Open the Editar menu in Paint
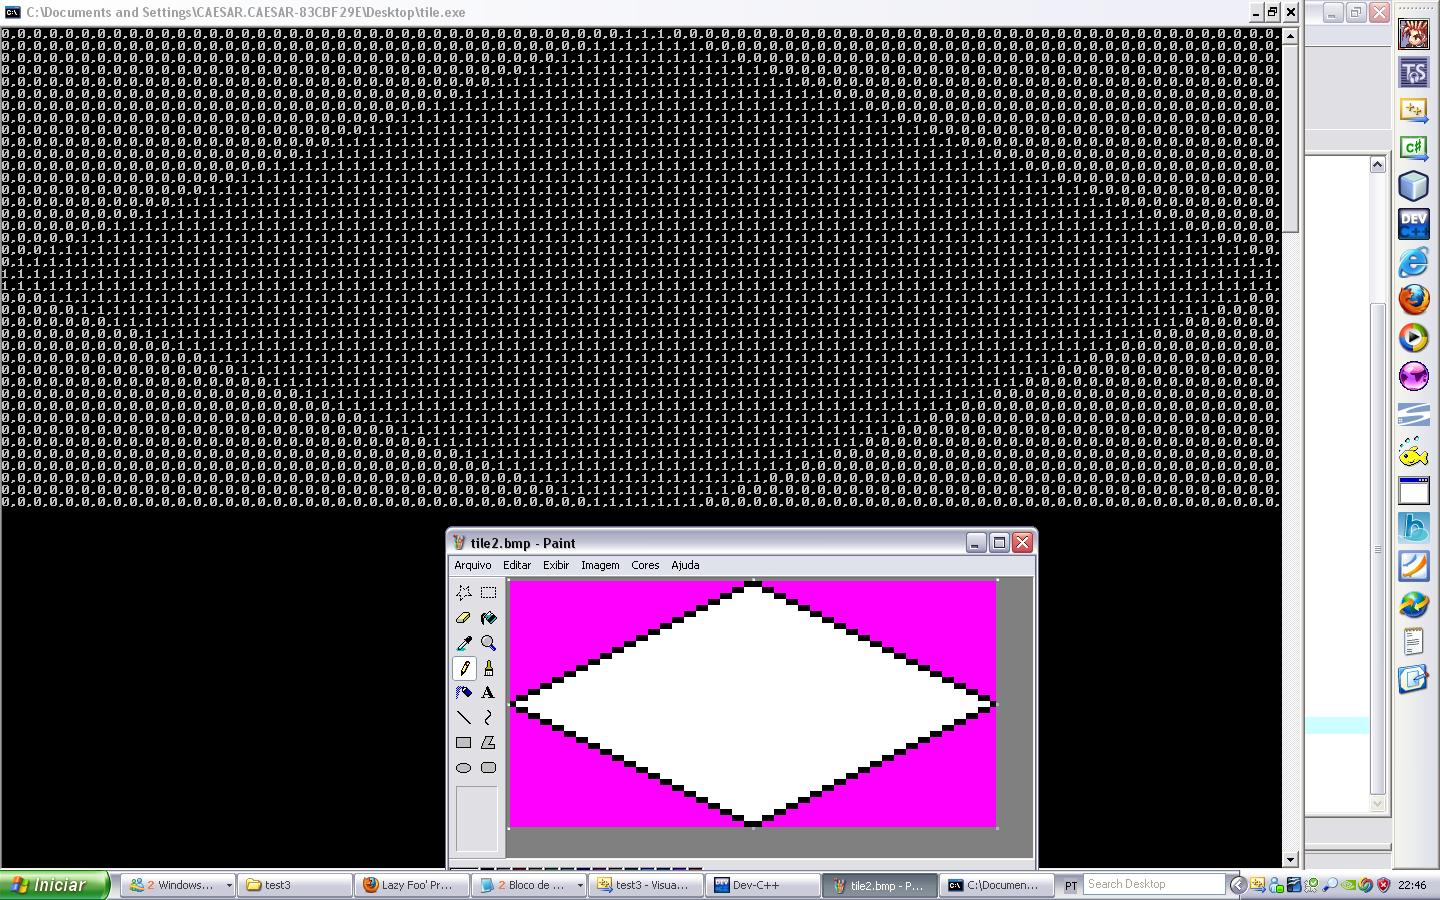This screenshot has height=900, width=1440. [x=517, y=565]
